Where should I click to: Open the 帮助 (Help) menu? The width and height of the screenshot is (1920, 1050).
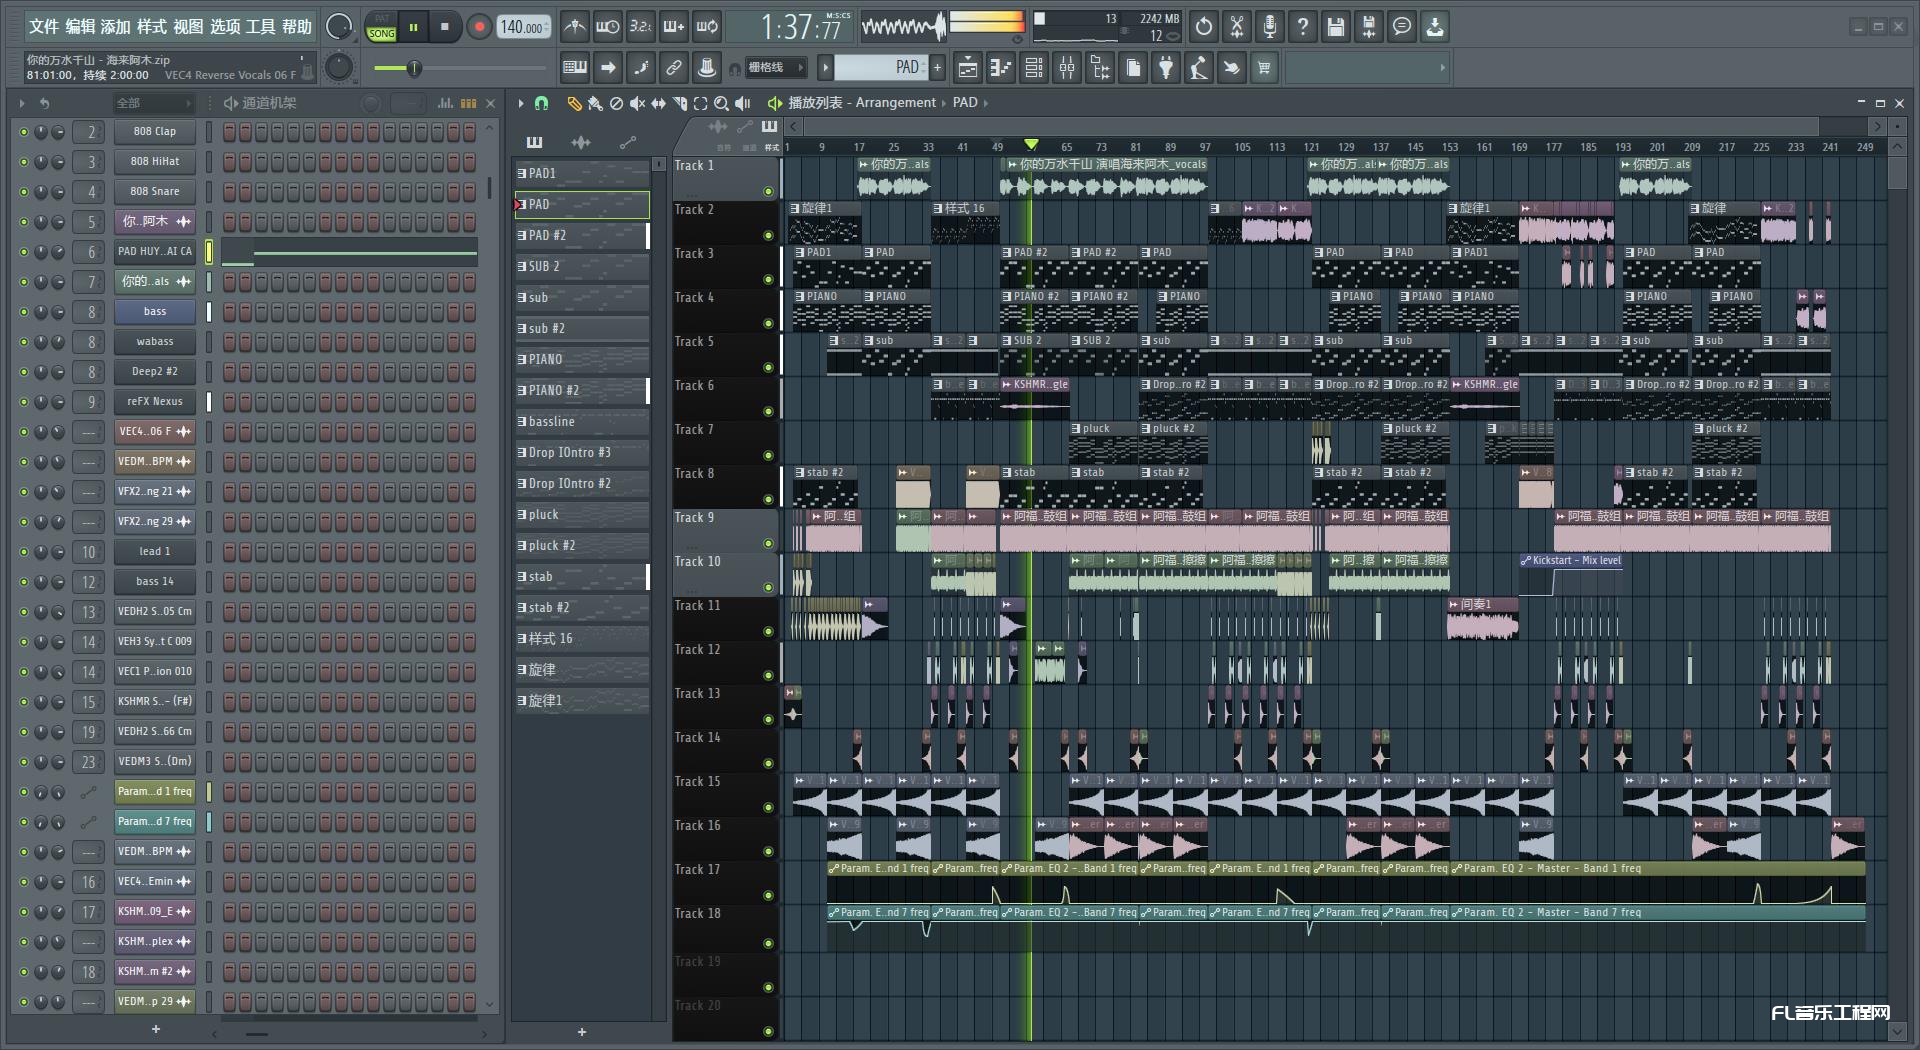tap(297, 27)
